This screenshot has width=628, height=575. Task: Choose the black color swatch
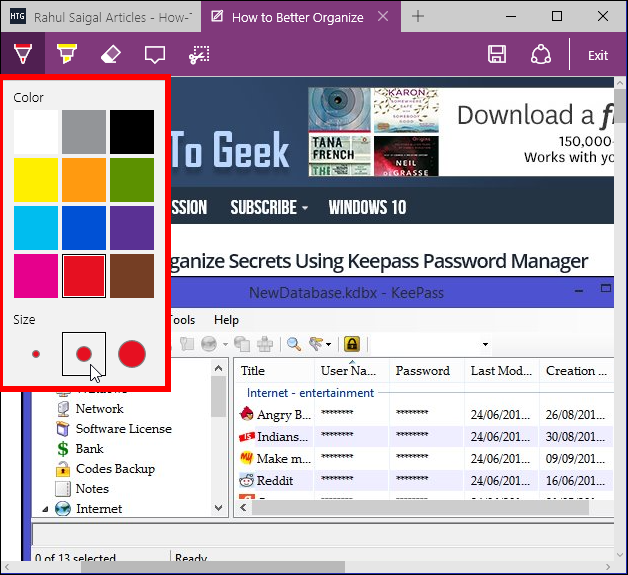(x=132, y=132)
